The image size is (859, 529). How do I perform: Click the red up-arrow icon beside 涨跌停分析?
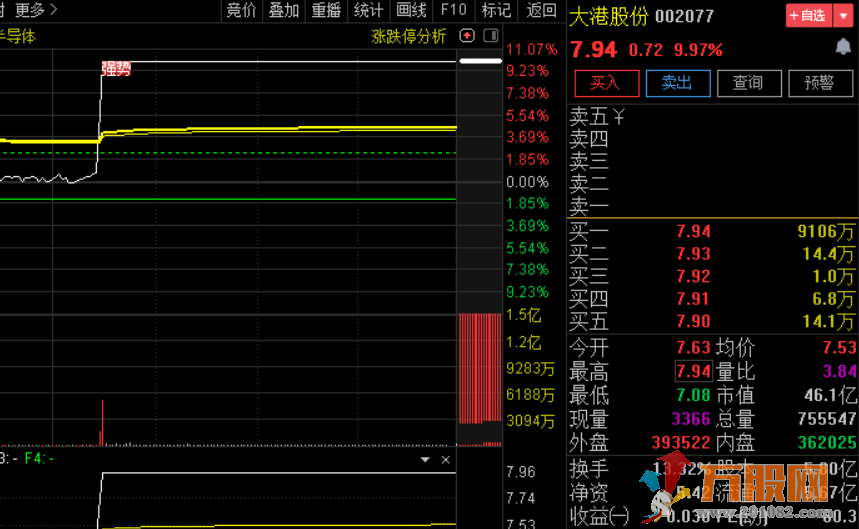[467, 36]
